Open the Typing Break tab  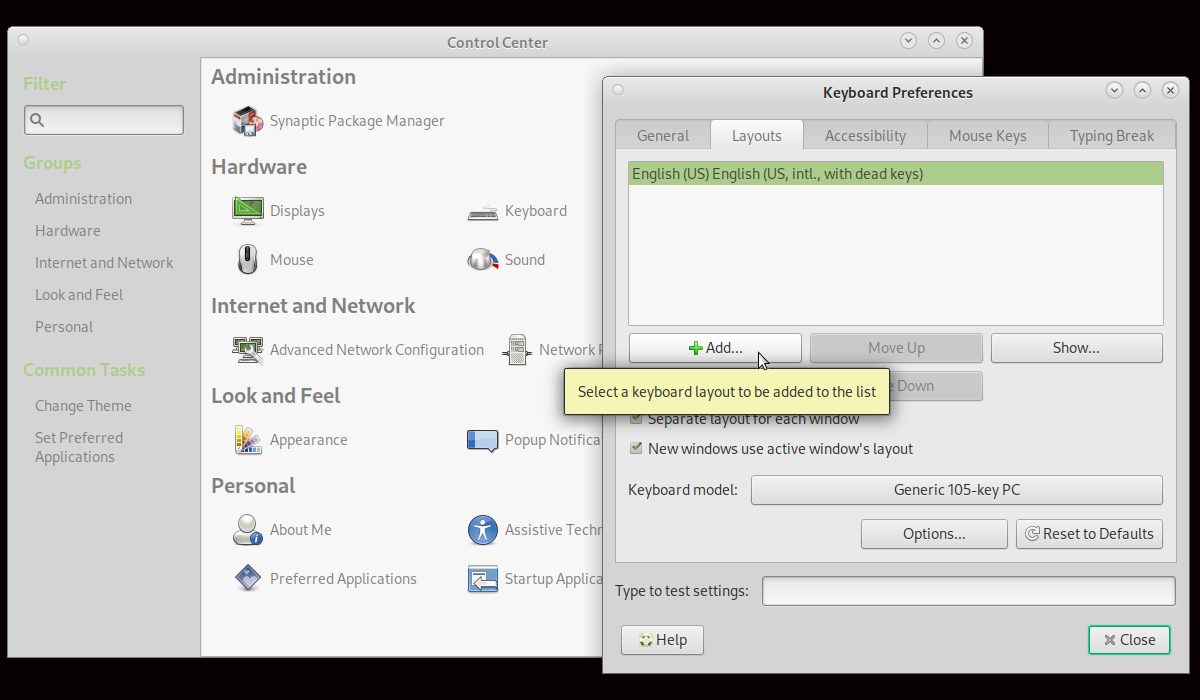pyautogui.click(x=1111, y=136)
